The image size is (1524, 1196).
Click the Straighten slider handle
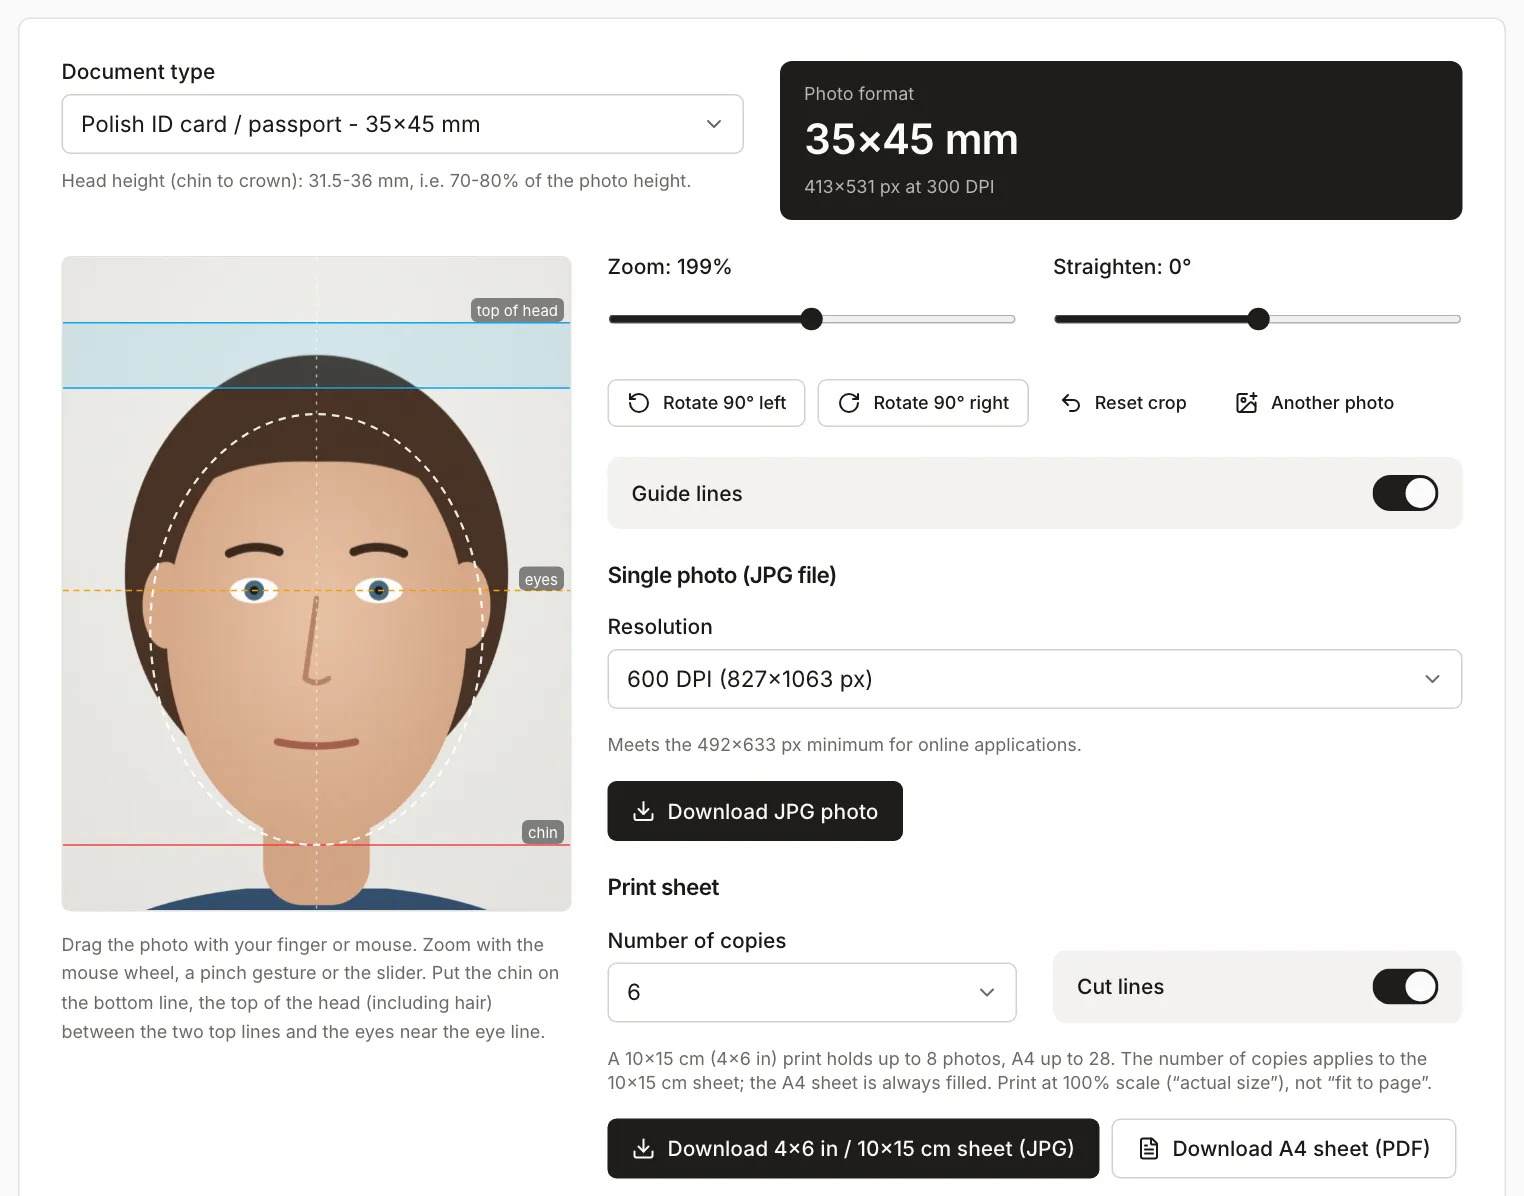(1259, 319)
